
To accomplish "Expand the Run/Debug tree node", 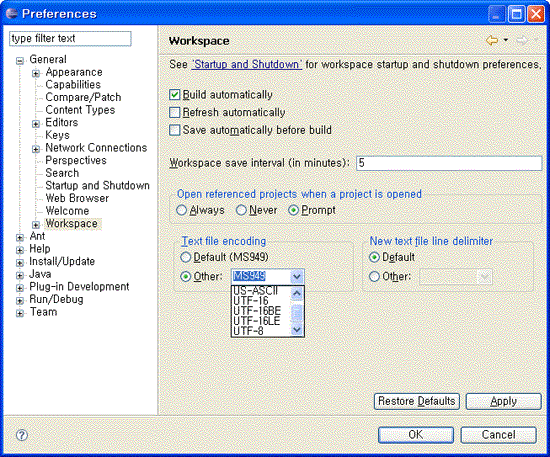I will 20,301.
